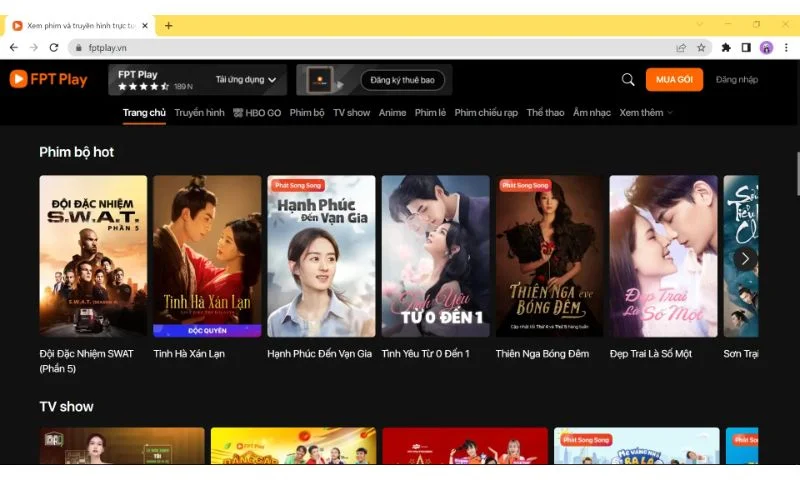Click the FPT Play logo
The height and width of the screenshot is (480, 800).
(48, 80)
